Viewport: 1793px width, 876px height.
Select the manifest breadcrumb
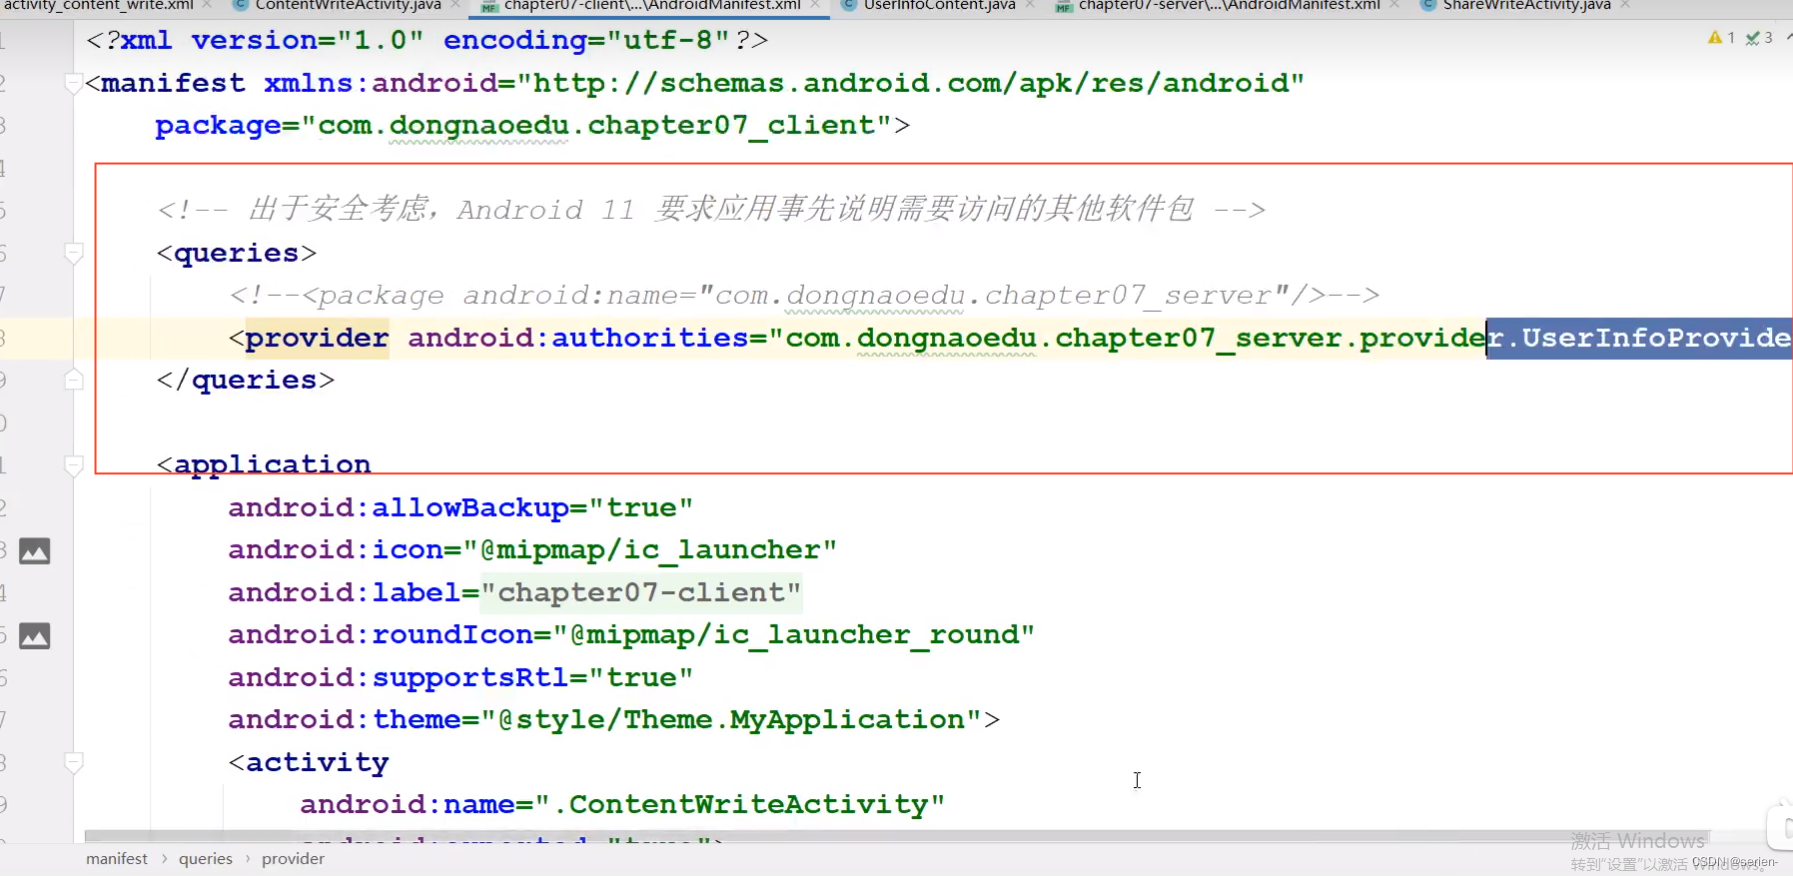click(117, 859)
